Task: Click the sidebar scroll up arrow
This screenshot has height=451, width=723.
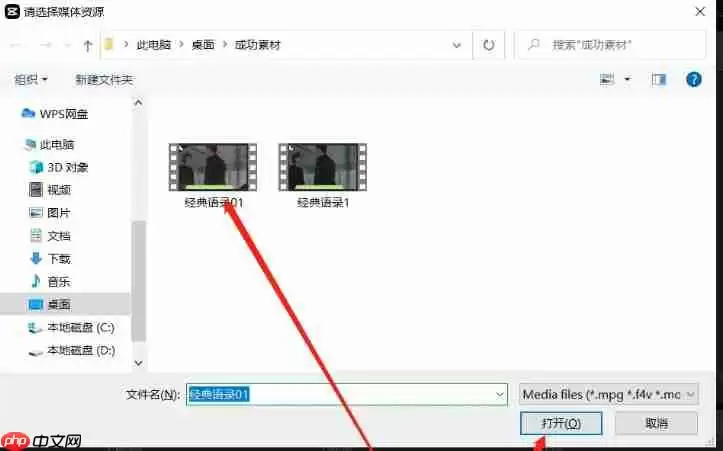Action: click(138, 102)
